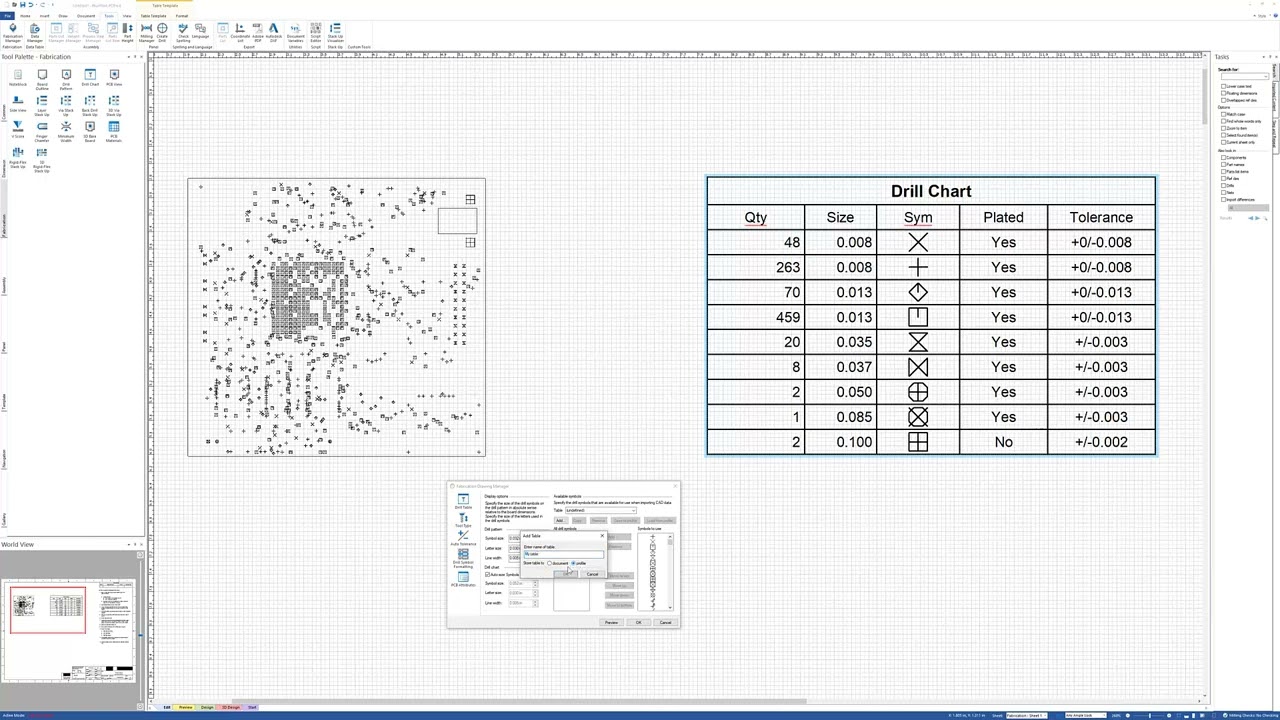
Task: Pick the Finger Chamfer palette tool
Action: point(42,131)
